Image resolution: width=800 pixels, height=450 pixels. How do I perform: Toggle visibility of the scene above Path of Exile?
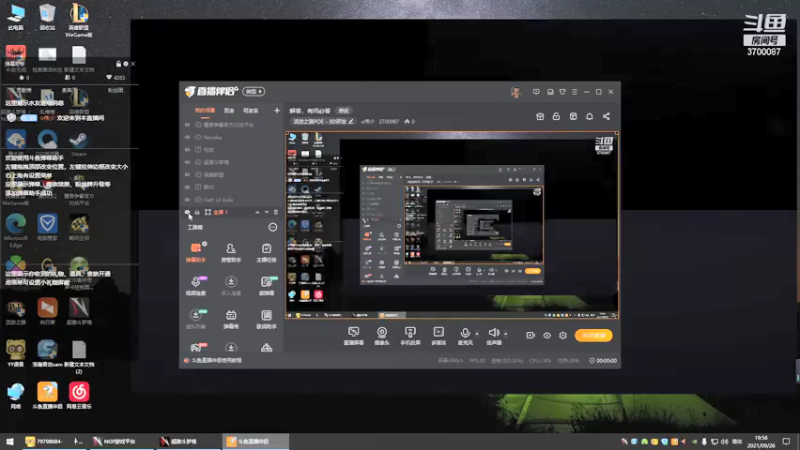pyautogui.click(x=187, y=187)
